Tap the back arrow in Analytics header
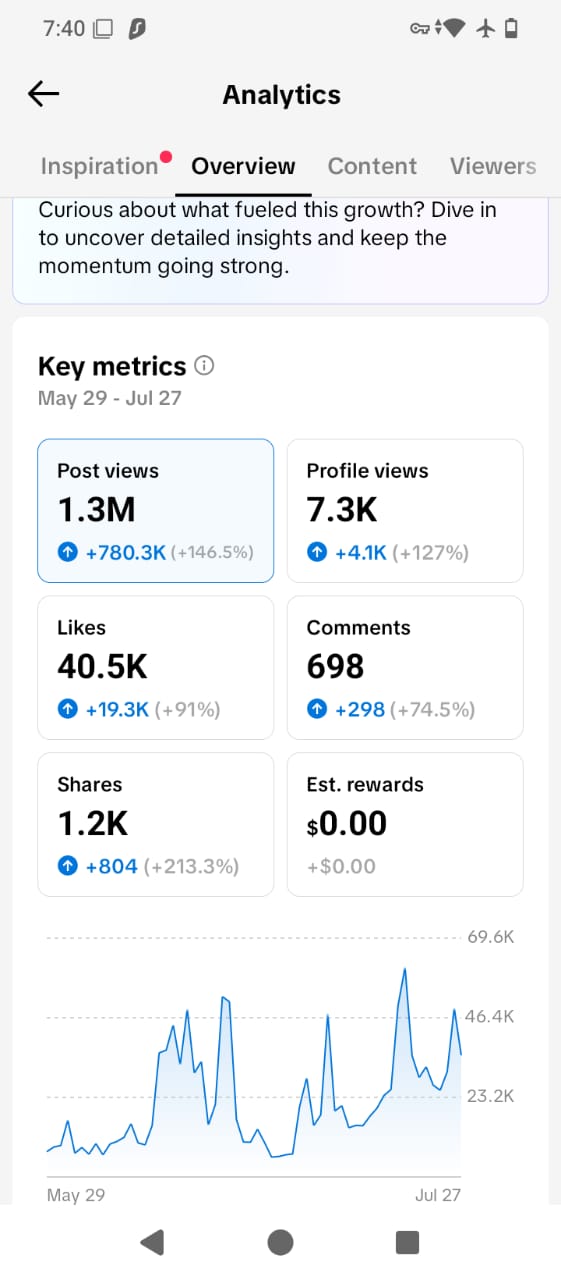Viewport: 561px width, 1280px height. coord(44,94)
